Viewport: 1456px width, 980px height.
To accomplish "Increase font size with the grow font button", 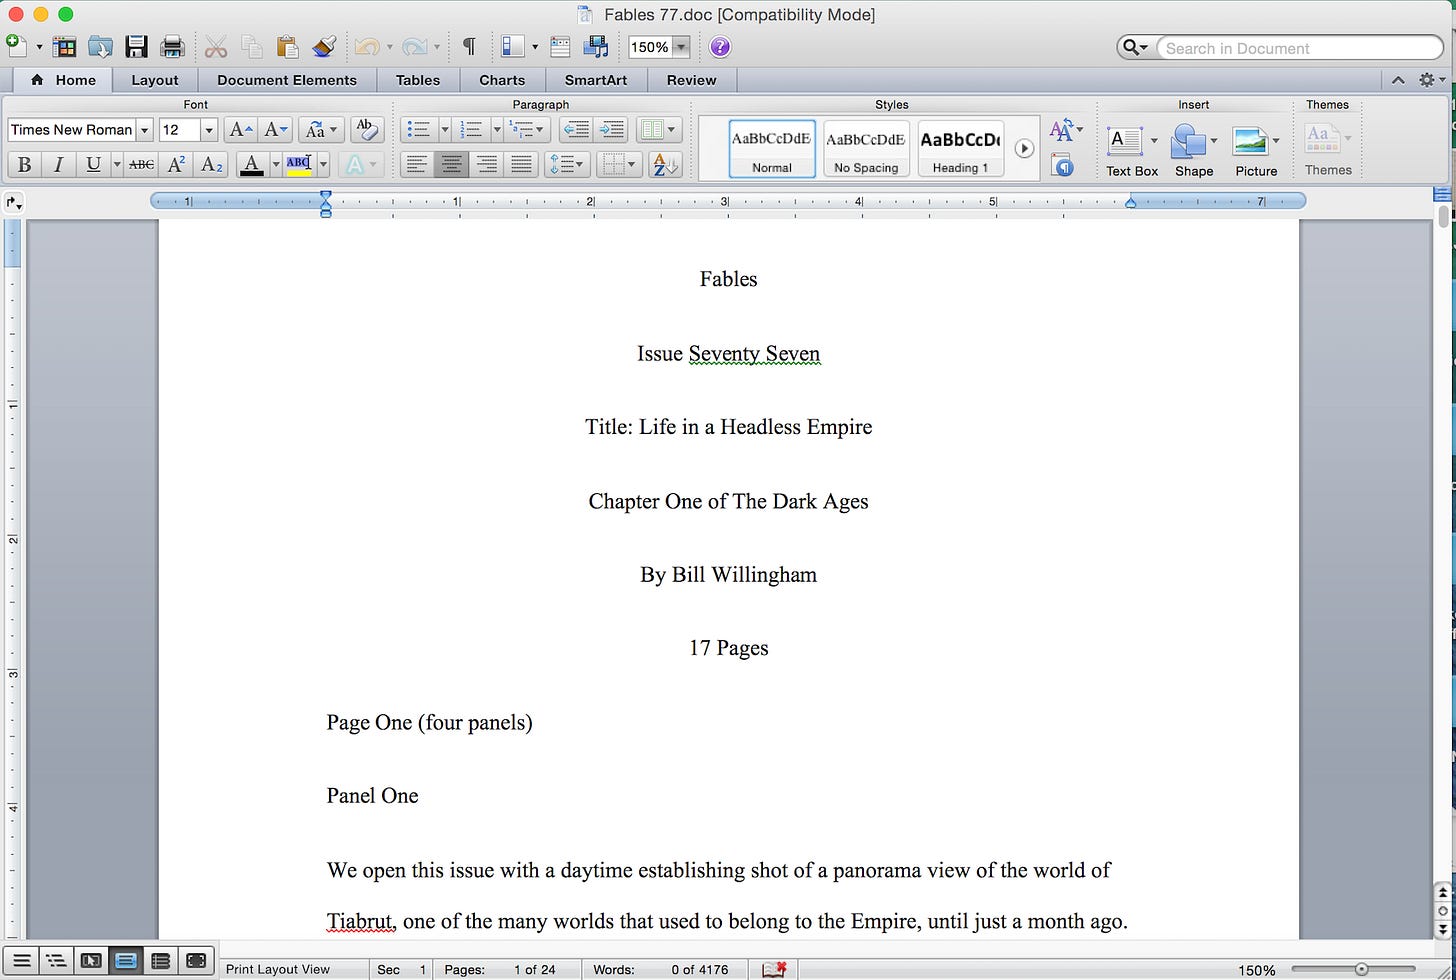I will click(241, 130).
